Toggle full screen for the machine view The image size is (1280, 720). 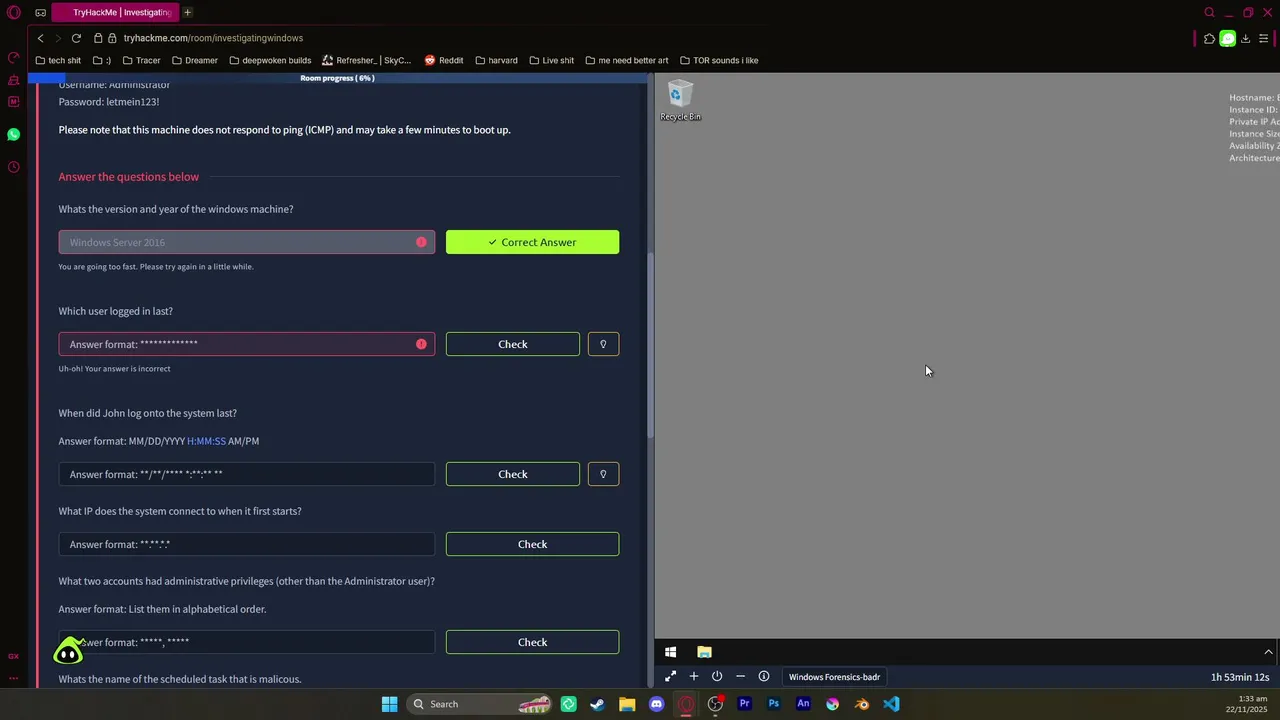(x=670, y=677)
